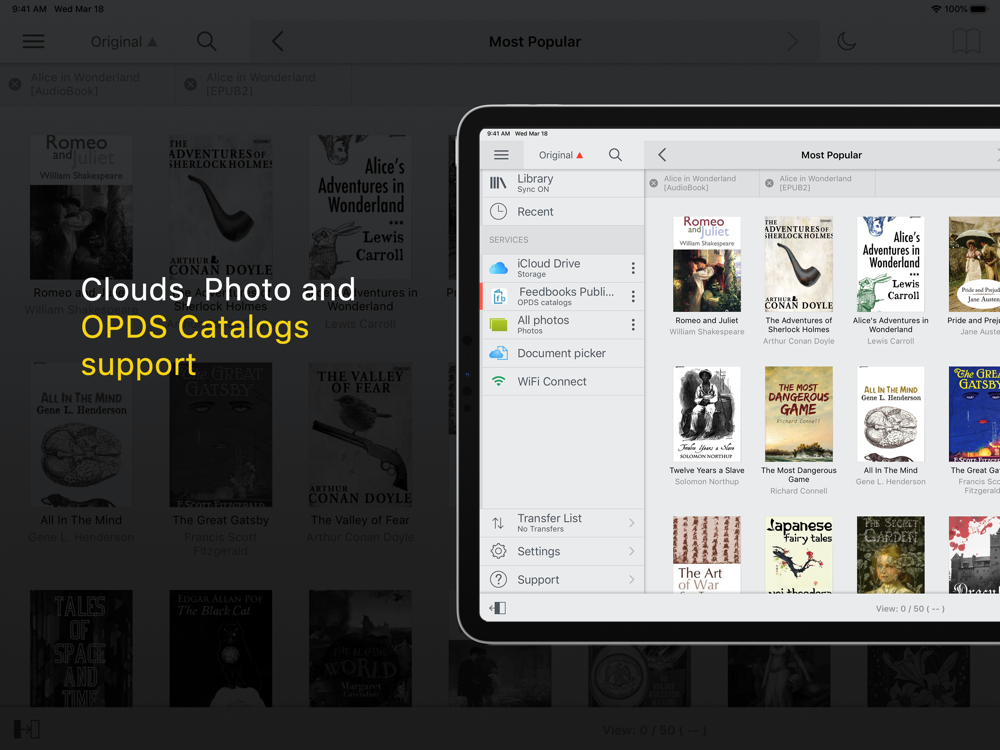Viewport: 1000px width, 750px height.
Task: Click 'View: 0 / 50' status text in tablet
Action: [910, 608]
